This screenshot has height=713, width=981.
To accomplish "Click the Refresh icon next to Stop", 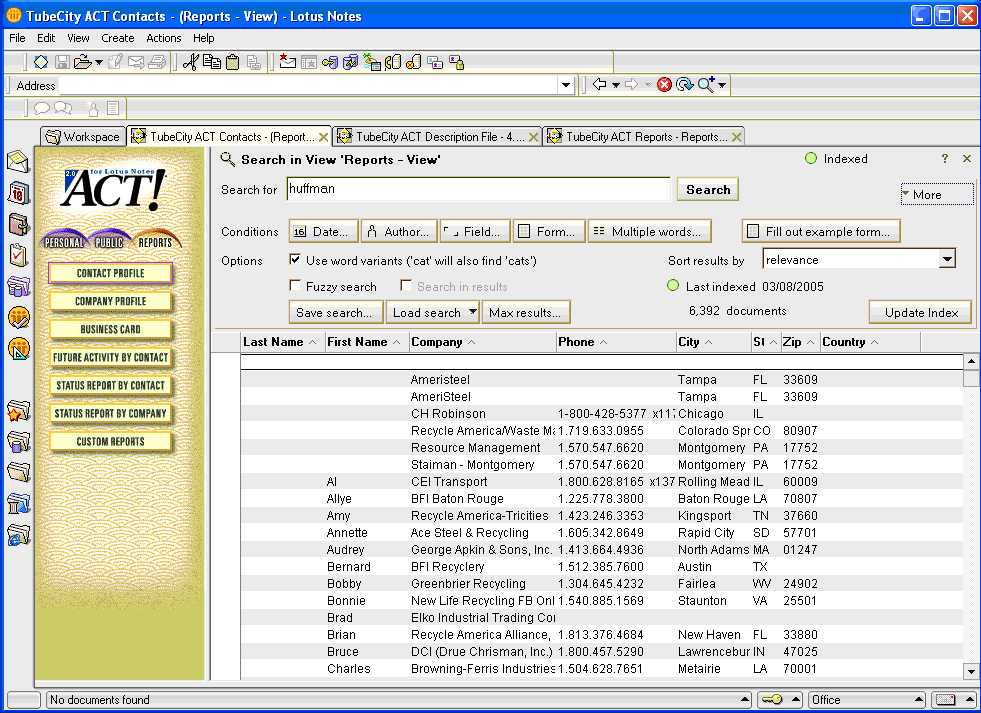I will 685,84.
